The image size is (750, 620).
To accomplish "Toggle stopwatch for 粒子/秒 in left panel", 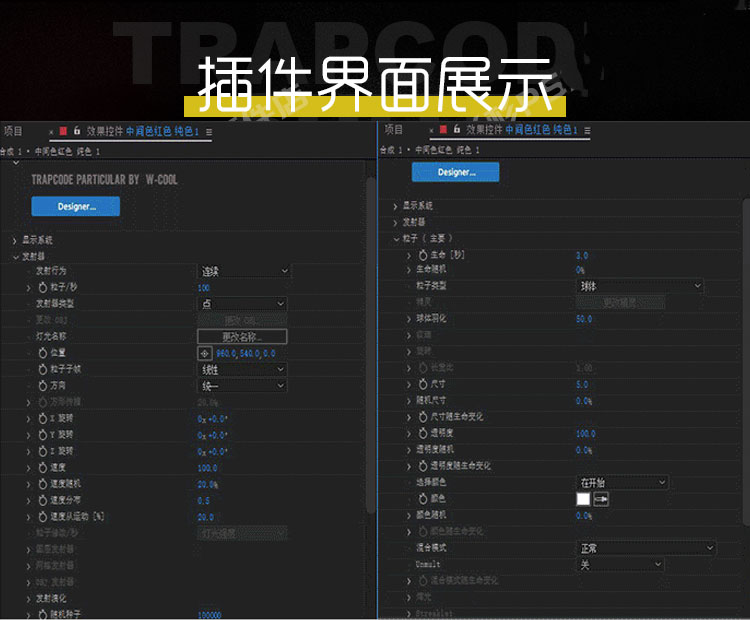I will click(43, 288).
